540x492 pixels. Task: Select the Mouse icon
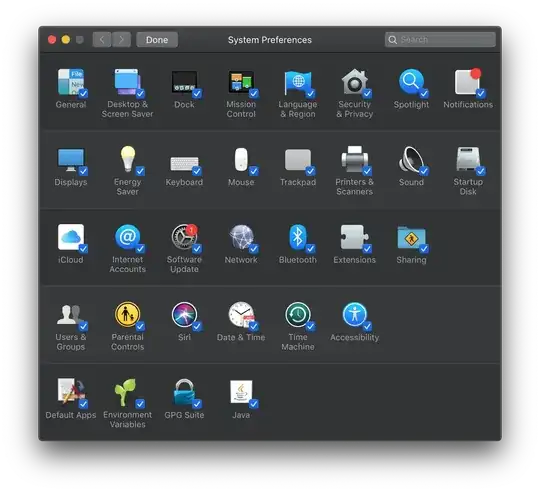[x=241, y=159]
